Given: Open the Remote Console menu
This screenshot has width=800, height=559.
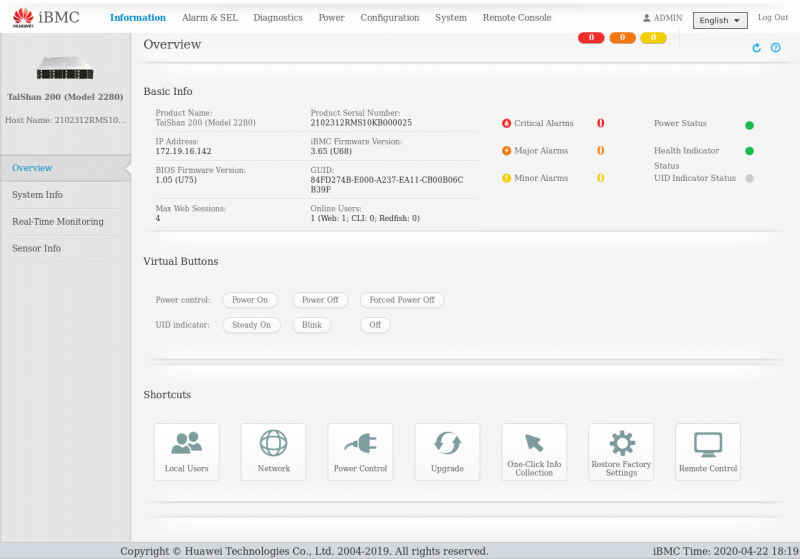Looking at the screenshot, I should (x=517, y=17).
